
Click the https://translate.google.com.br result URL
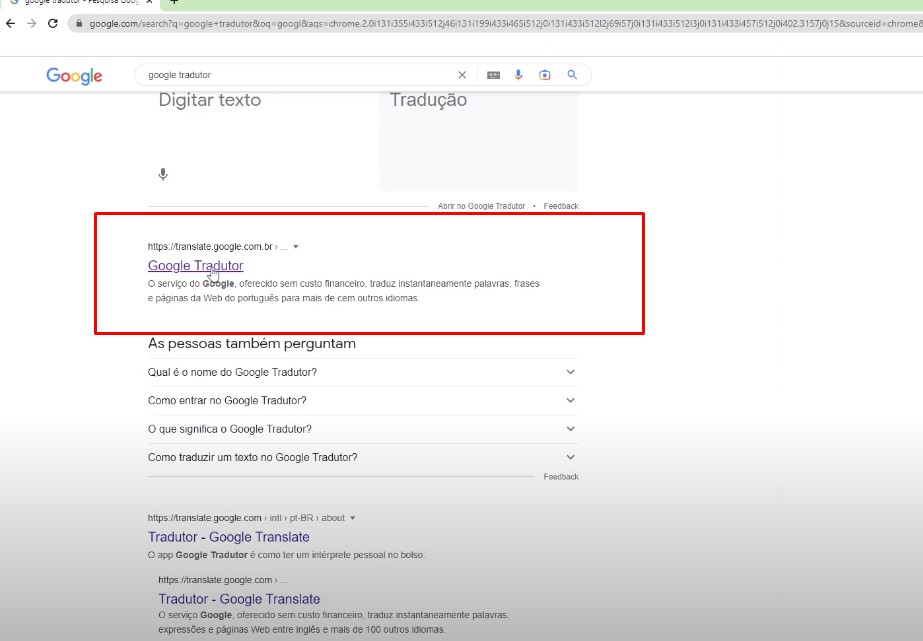coord(218,247)
